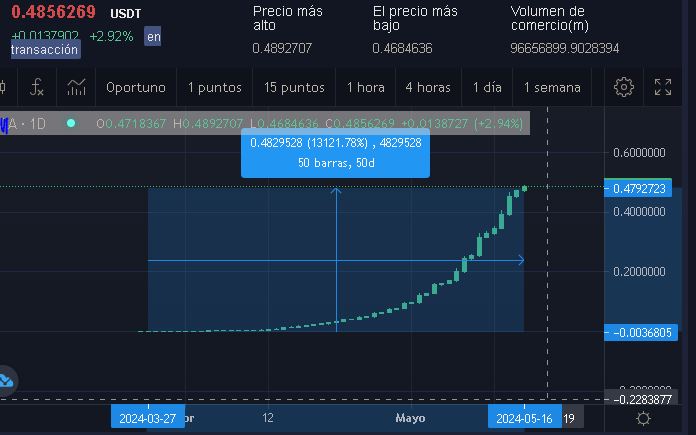This screenshot has width=696, height=435.
Task: Click the +2.92% change percentage
Action: pos(111,36)
